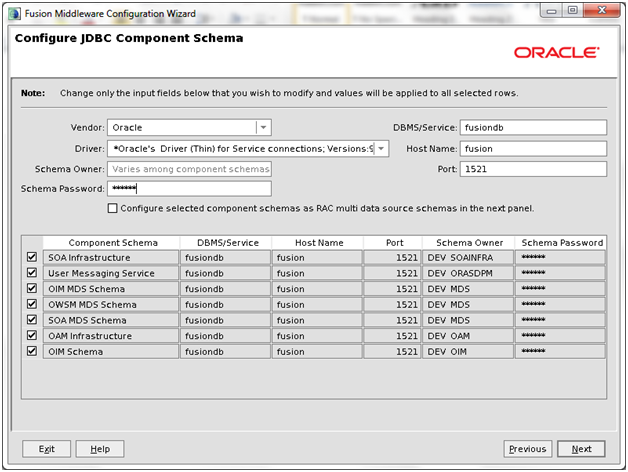The image size is (628, 472).
Task: Click the Host Name column header
Action: coord(318,242)
